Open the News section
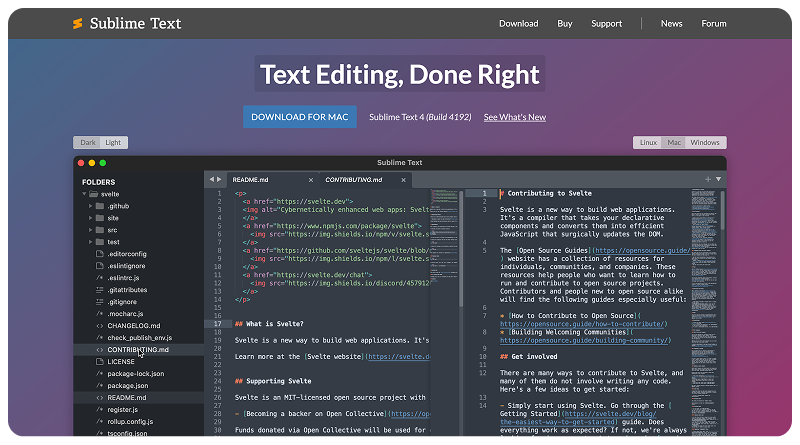The image size is (800, 445). [671, 23]
